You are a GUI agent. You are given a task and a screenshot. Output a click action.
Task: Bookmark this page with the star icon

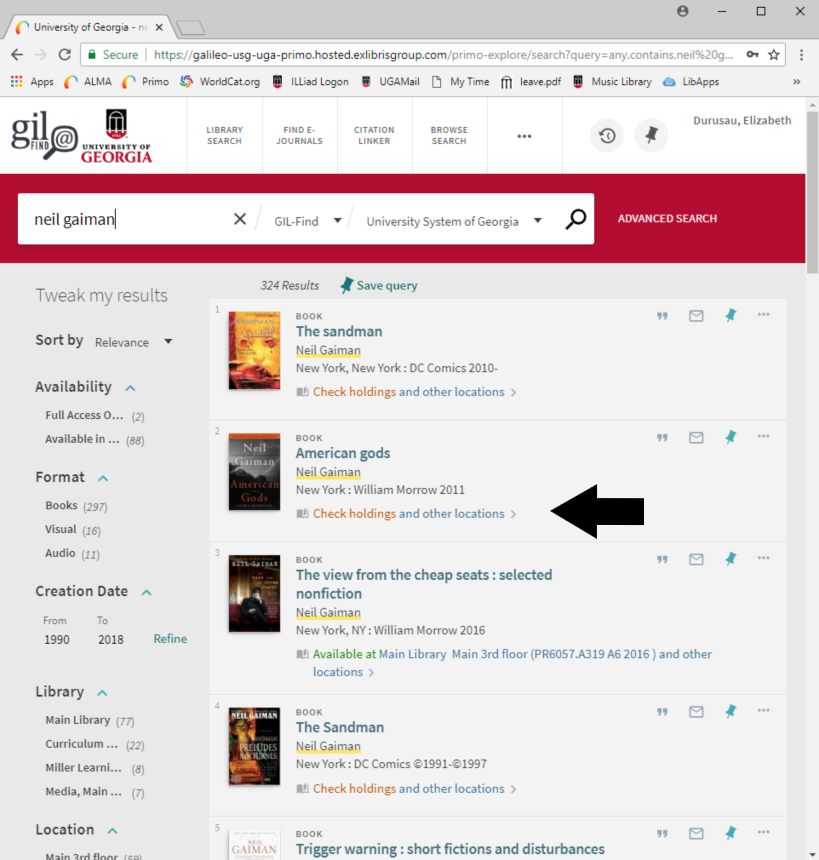pyautogui.click(x=774, y=55)
